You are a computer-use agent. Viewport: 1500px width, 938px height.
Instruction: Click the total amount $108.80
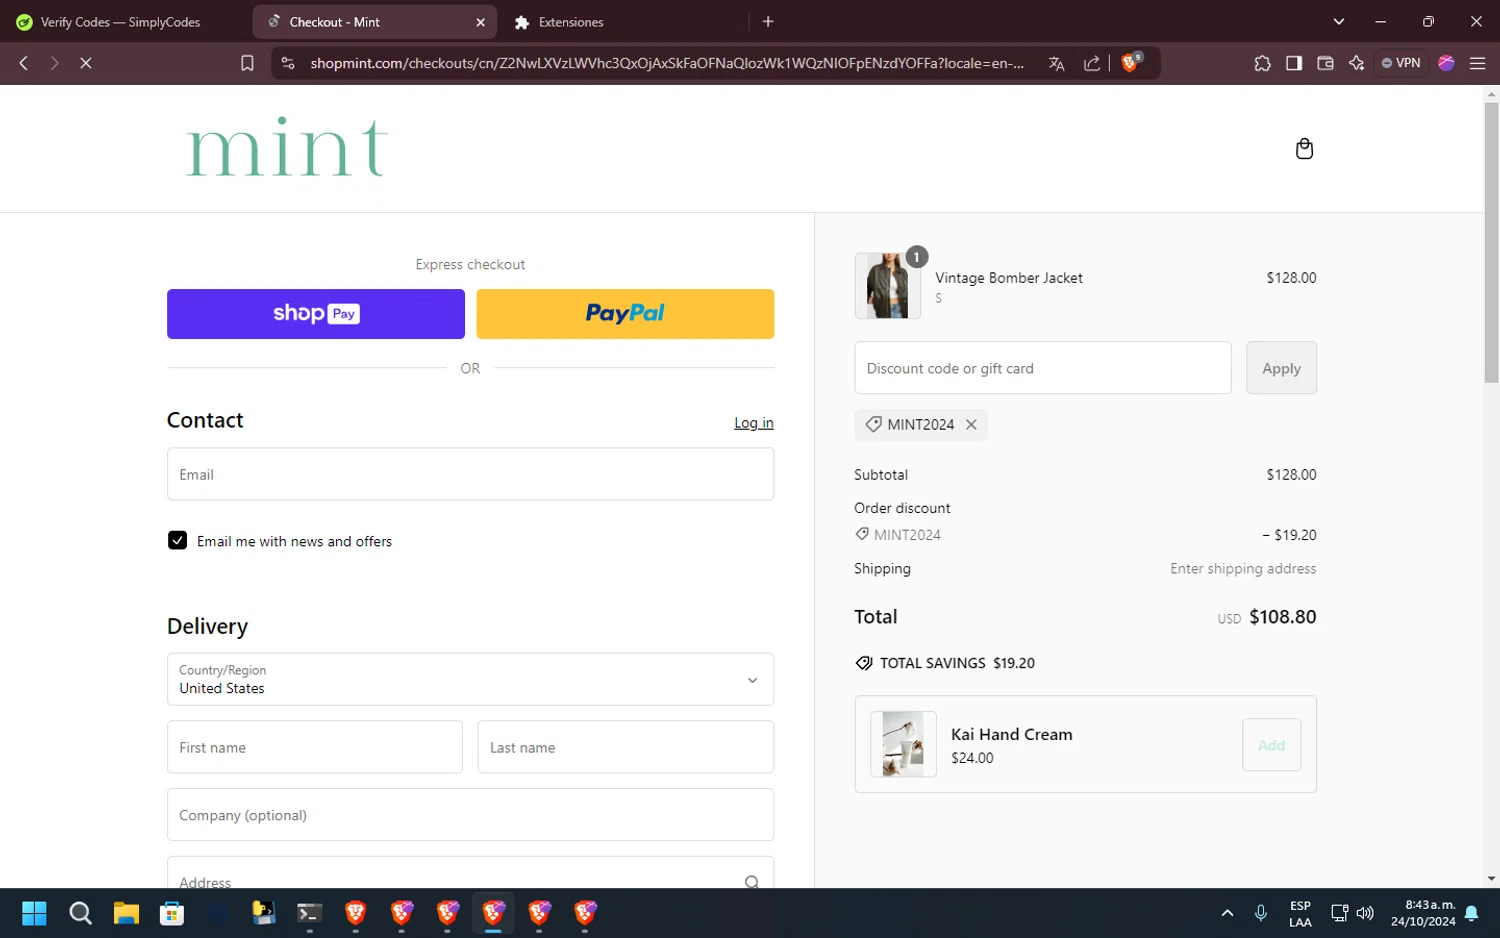(x=1282, y=617)
